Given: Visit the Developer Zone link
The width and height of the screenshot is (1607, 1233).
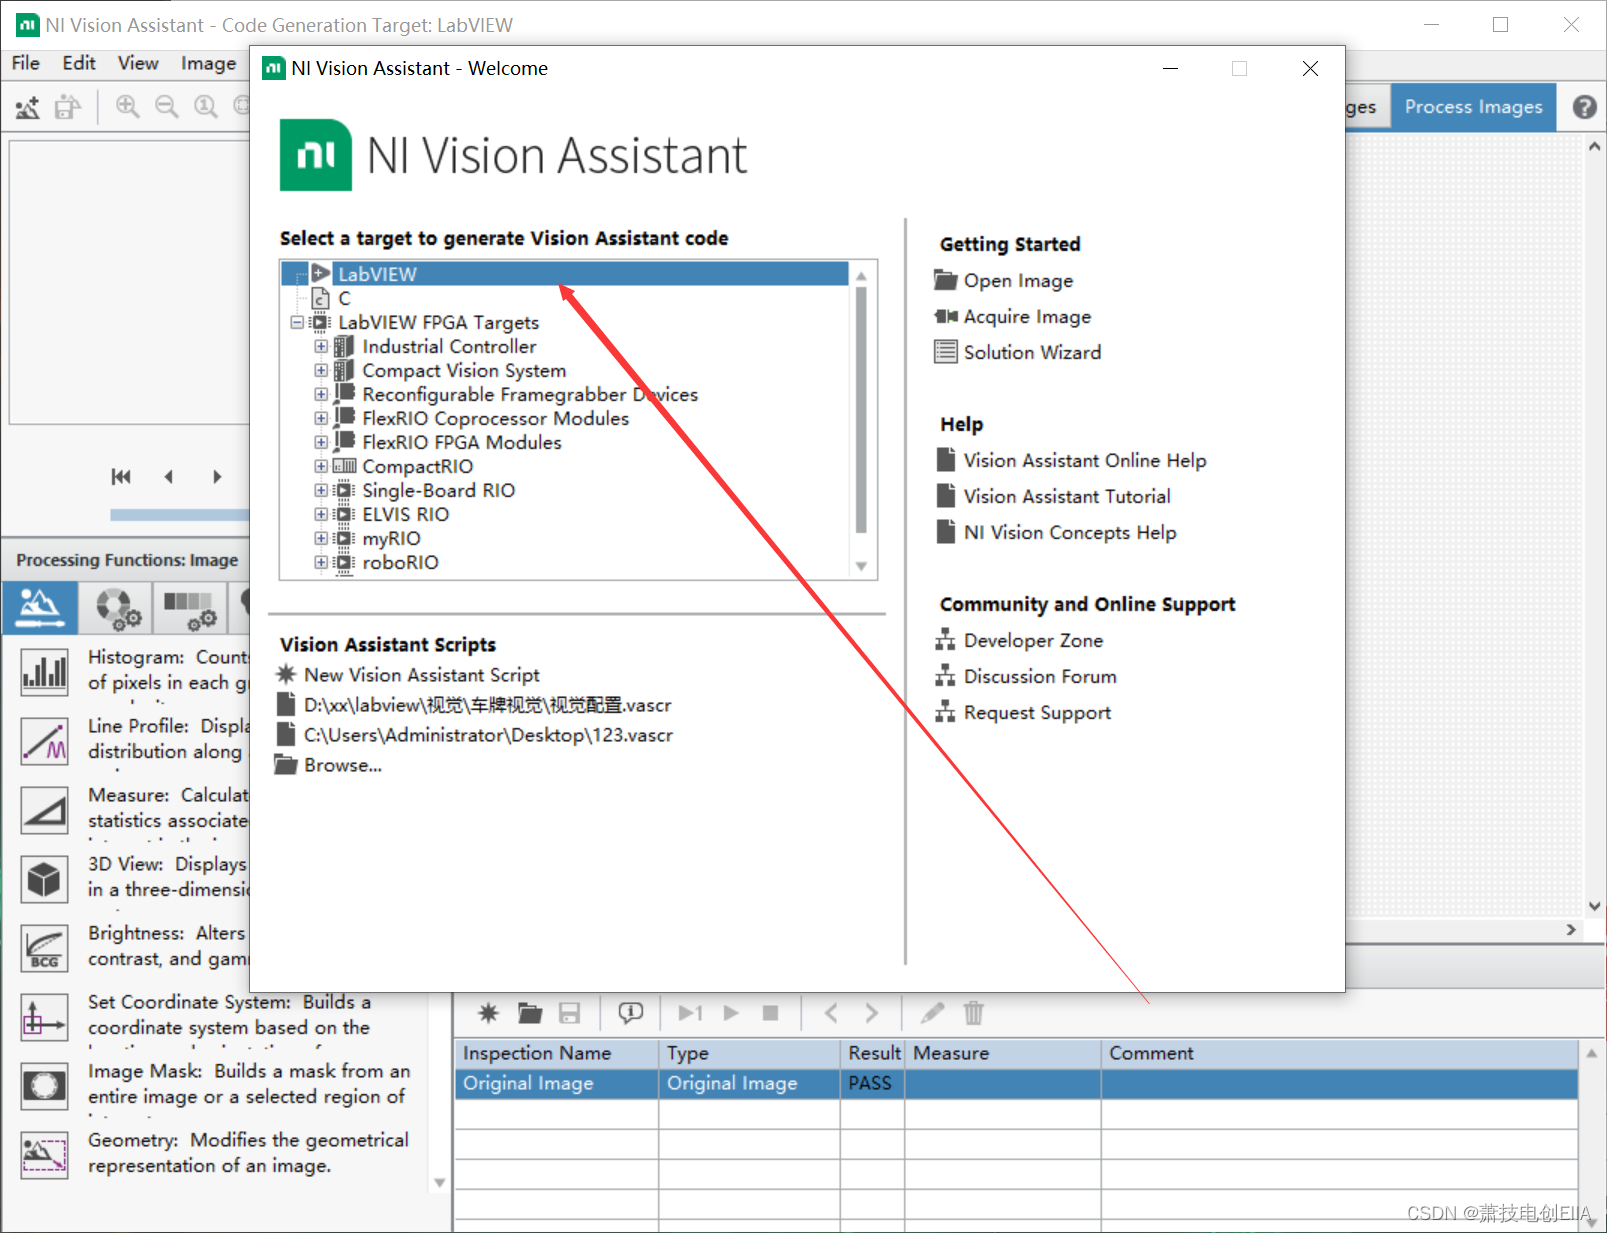Looking at the screenshot, I should [1033, 640].
